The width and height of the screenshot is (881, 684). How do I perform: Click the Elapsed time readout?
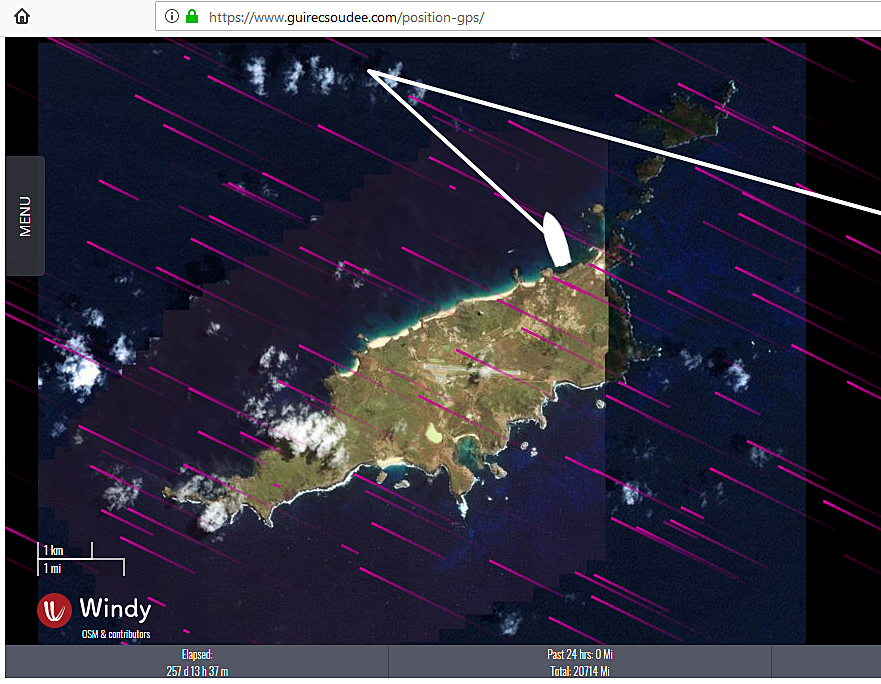[197, 654]
